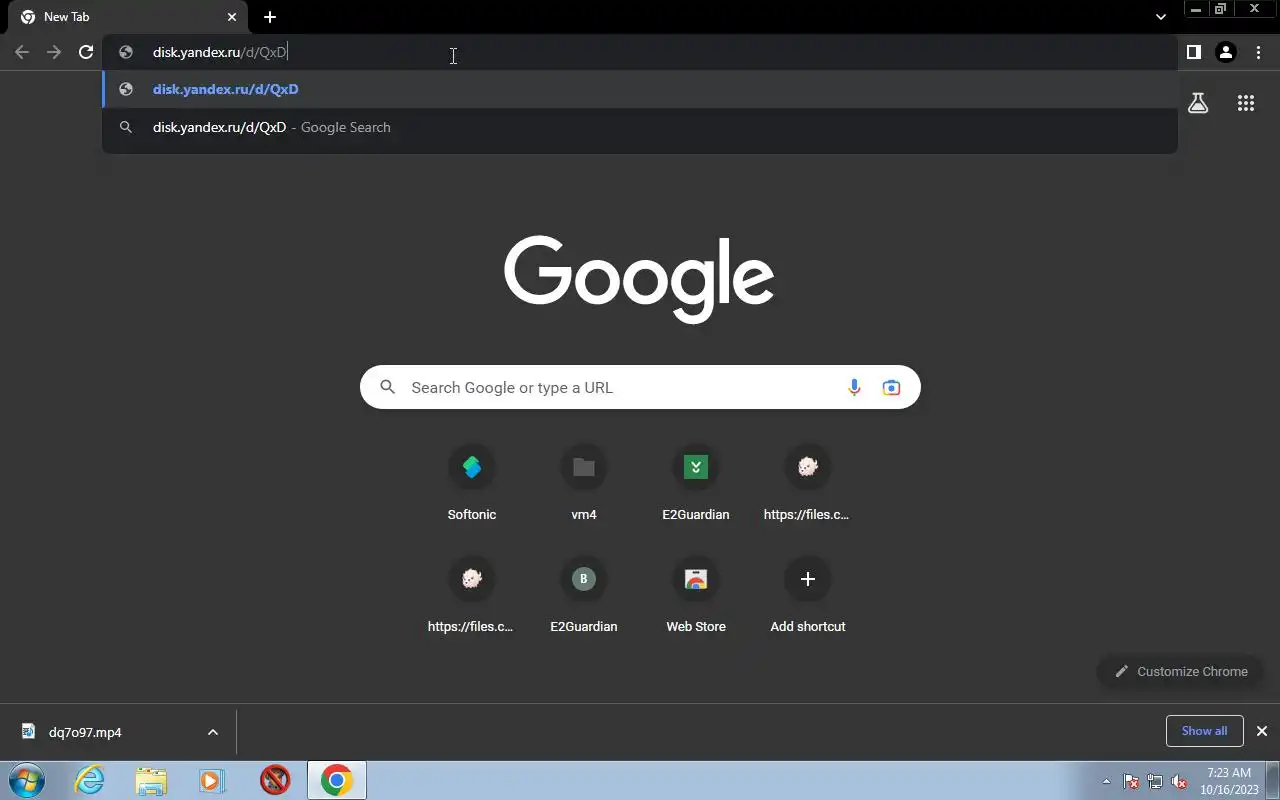1280x800 pixels.
Task: Click the network tray icon
Action: coord(1155,781)
